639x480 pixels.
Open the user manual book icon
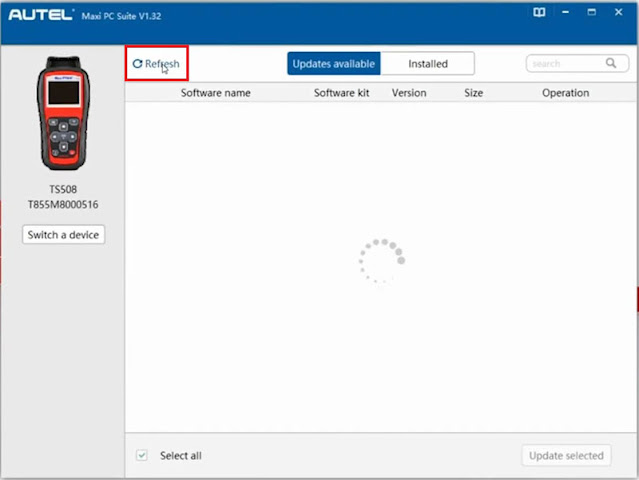pyautogui.click(x=539, y=12)
